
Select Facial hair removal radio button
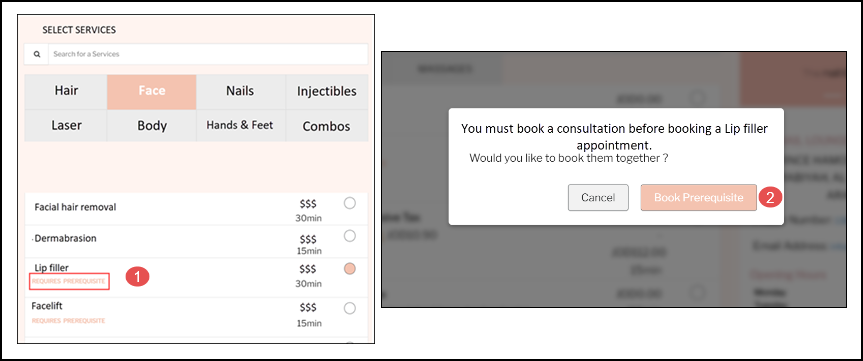pos(349,203)
